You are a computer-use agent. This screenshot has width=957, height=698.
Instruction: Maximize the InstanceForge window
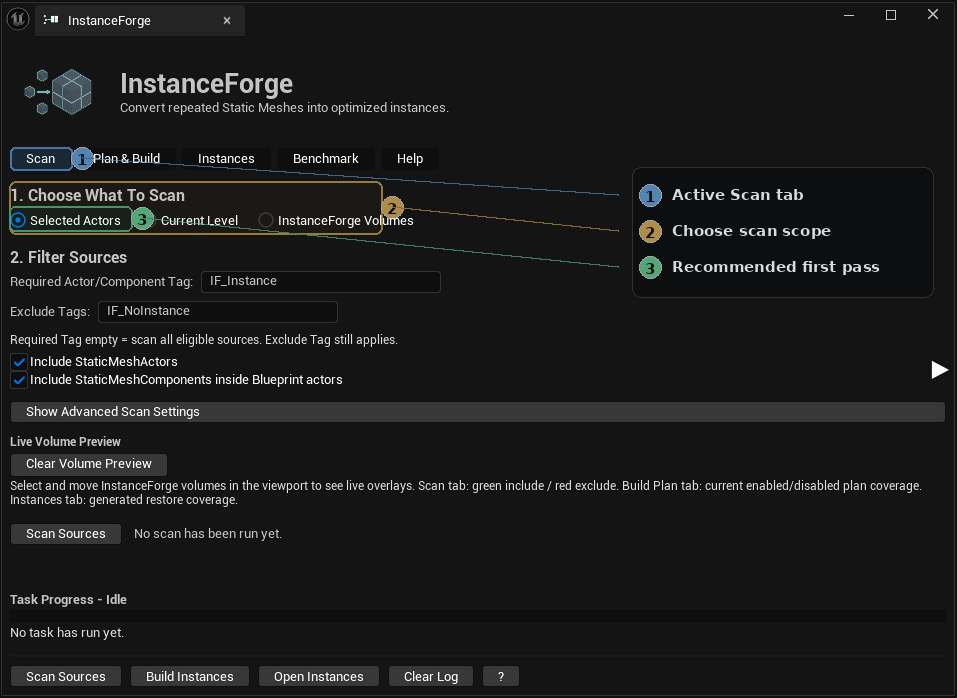(891, 15)
